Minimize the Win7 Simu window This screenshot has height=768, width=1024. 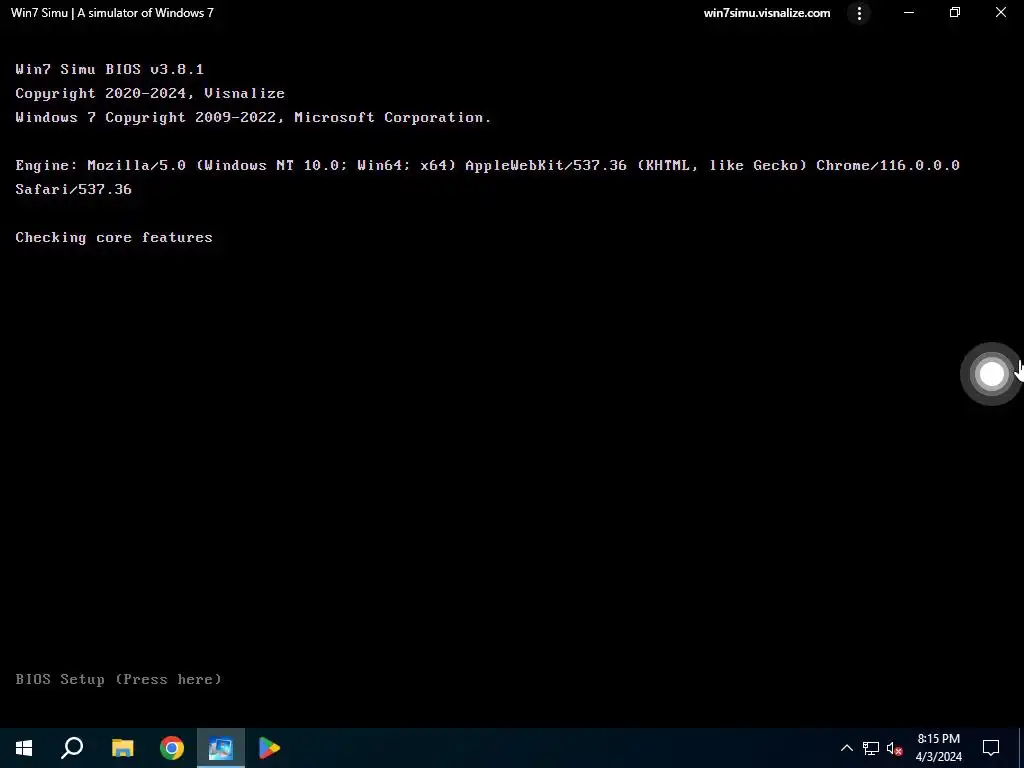(908, 13)
